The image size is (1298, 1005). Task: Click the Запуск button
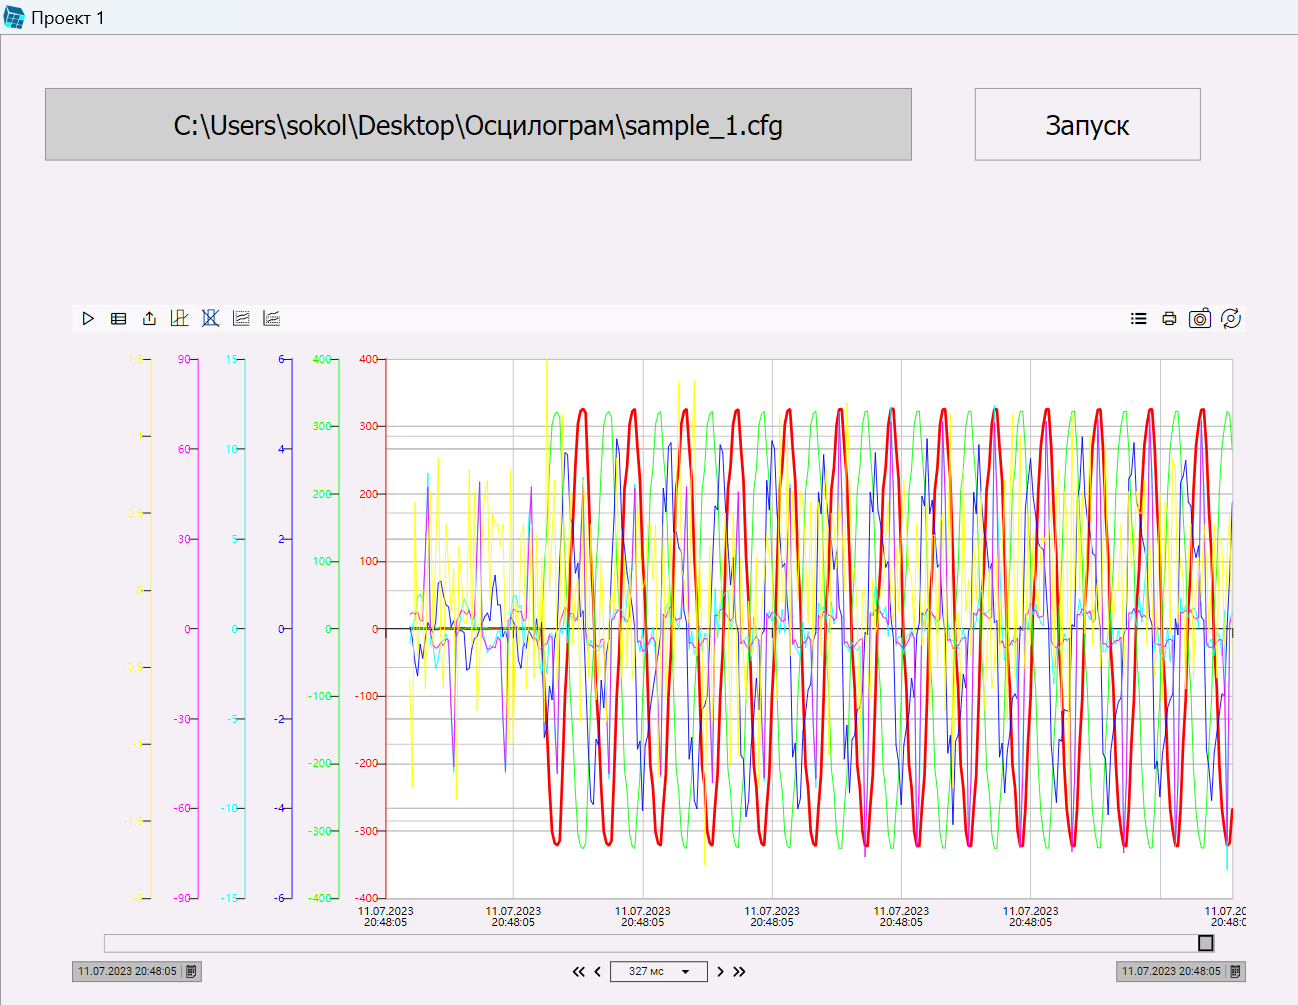pos(1087,125)
